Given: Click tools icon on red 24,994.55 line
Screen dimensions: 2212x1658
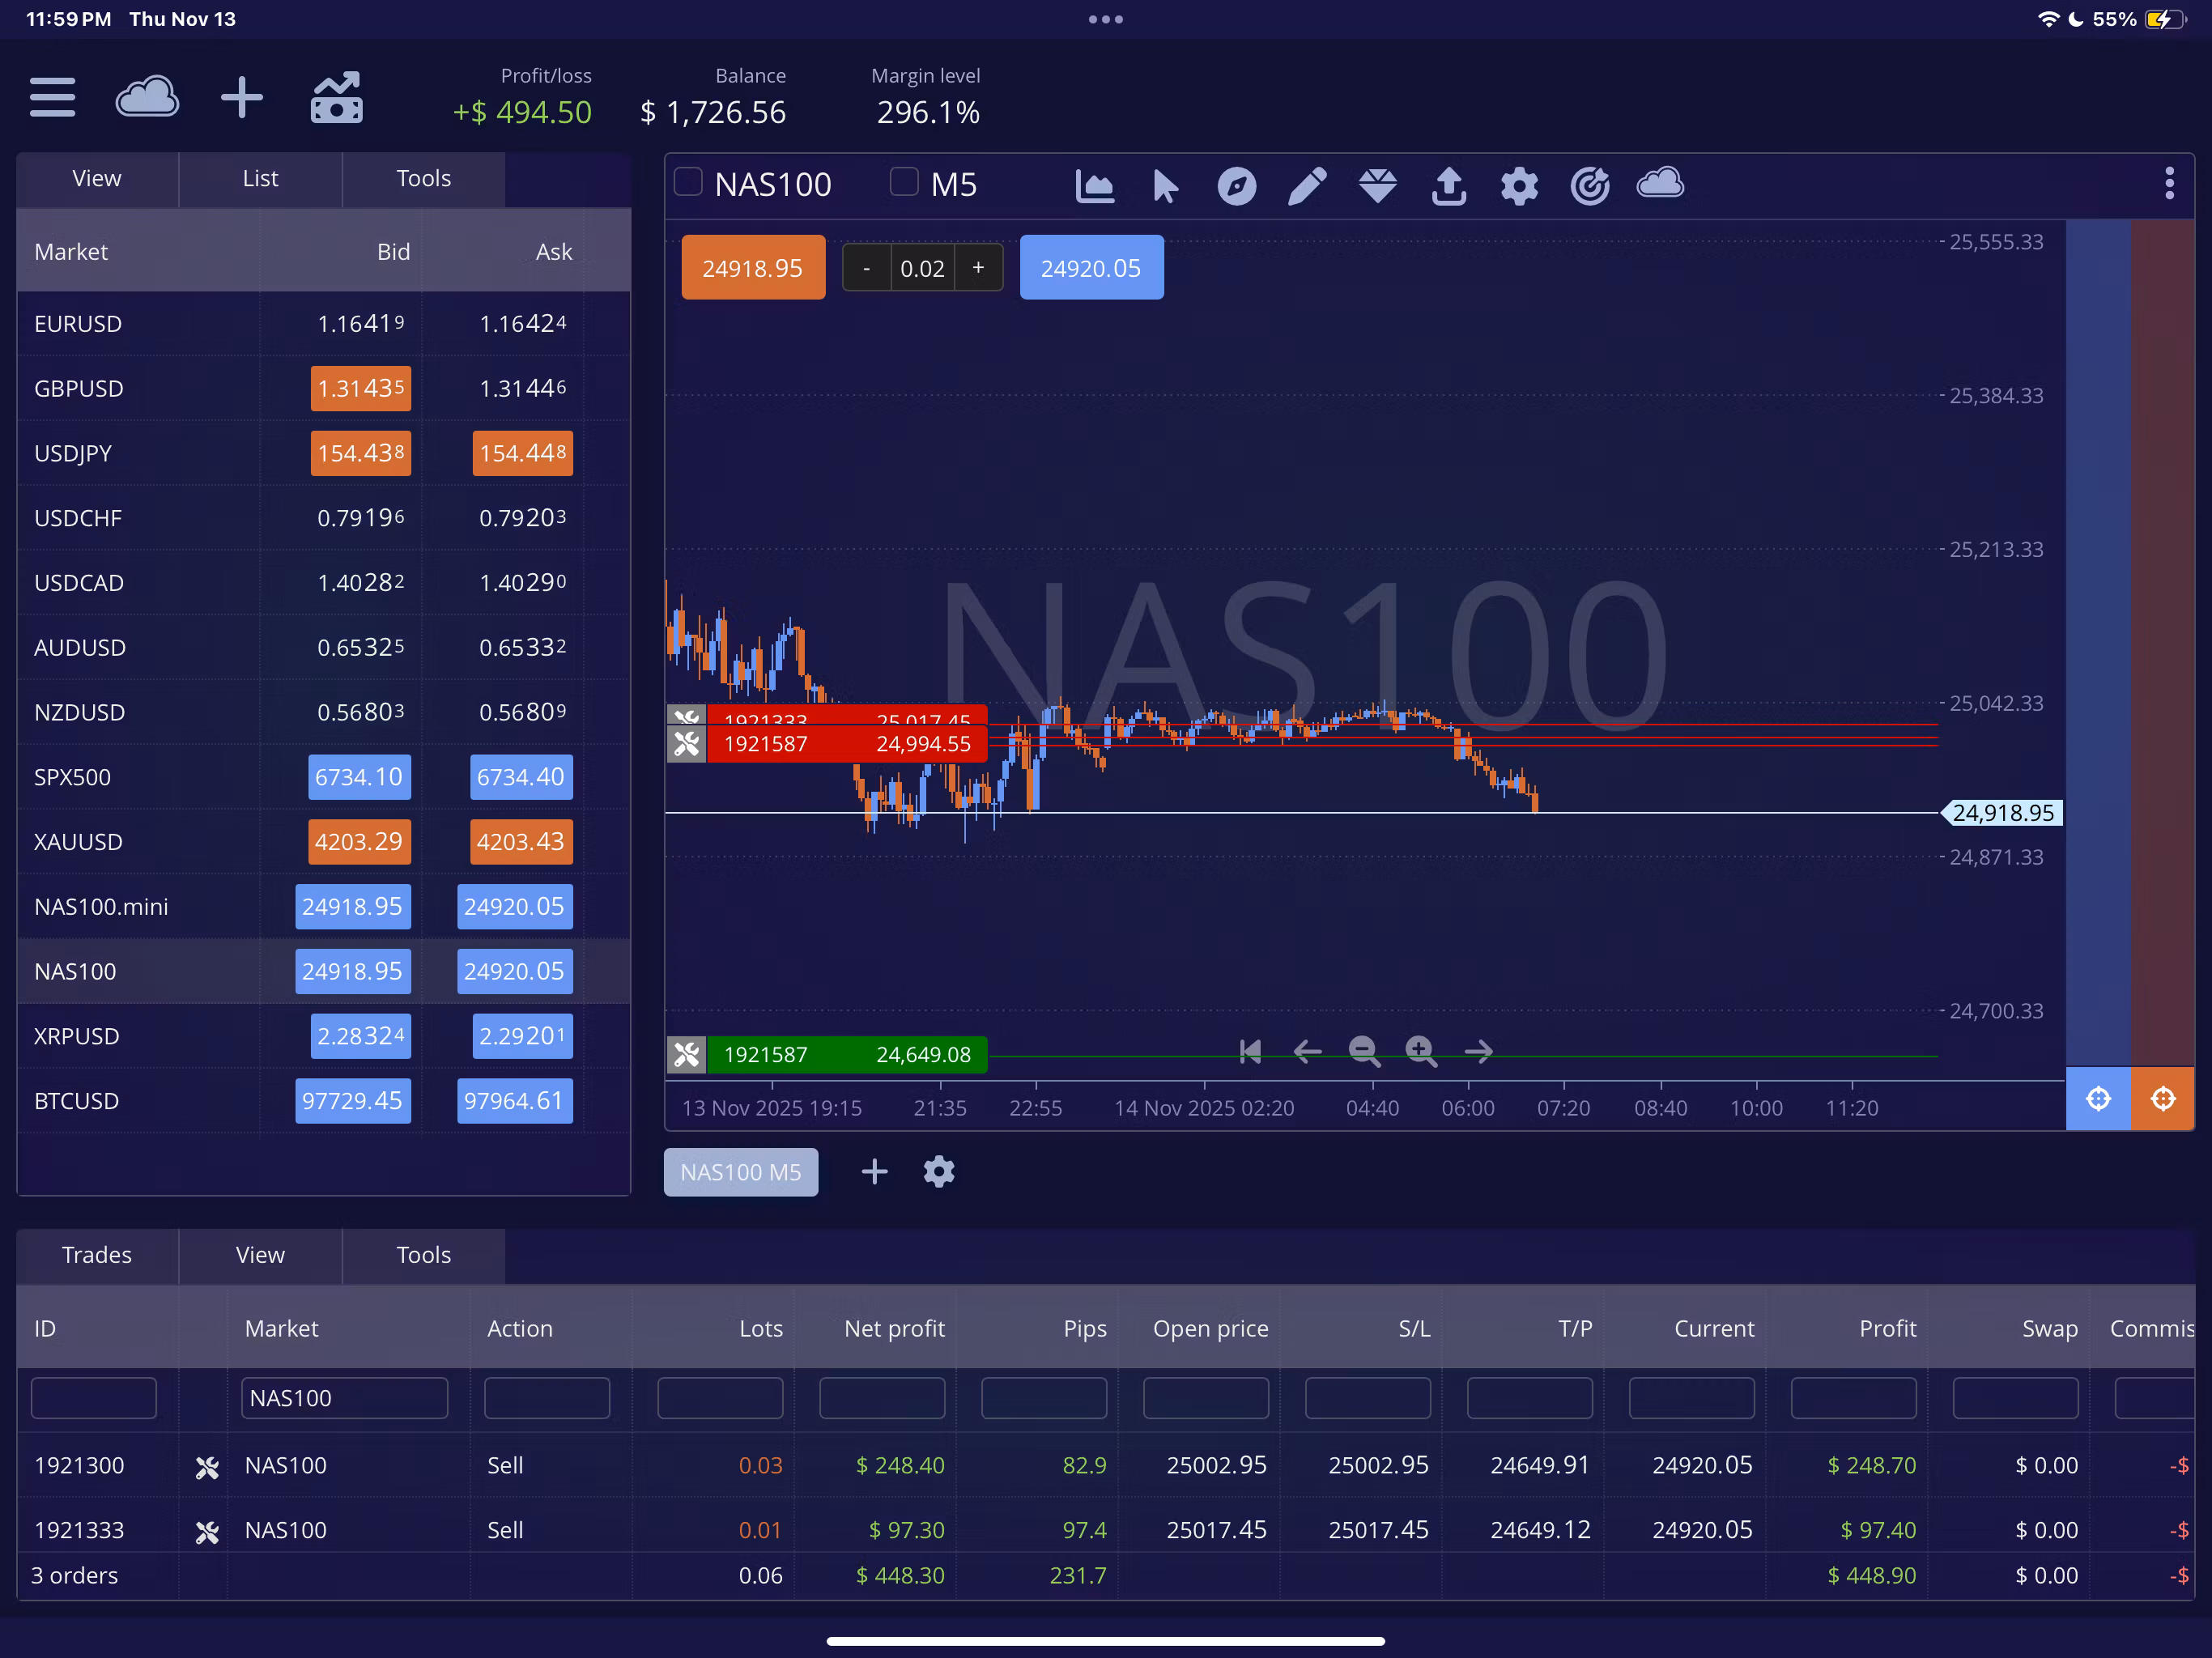Looking at the screenshot, I should tap(687, 744).
